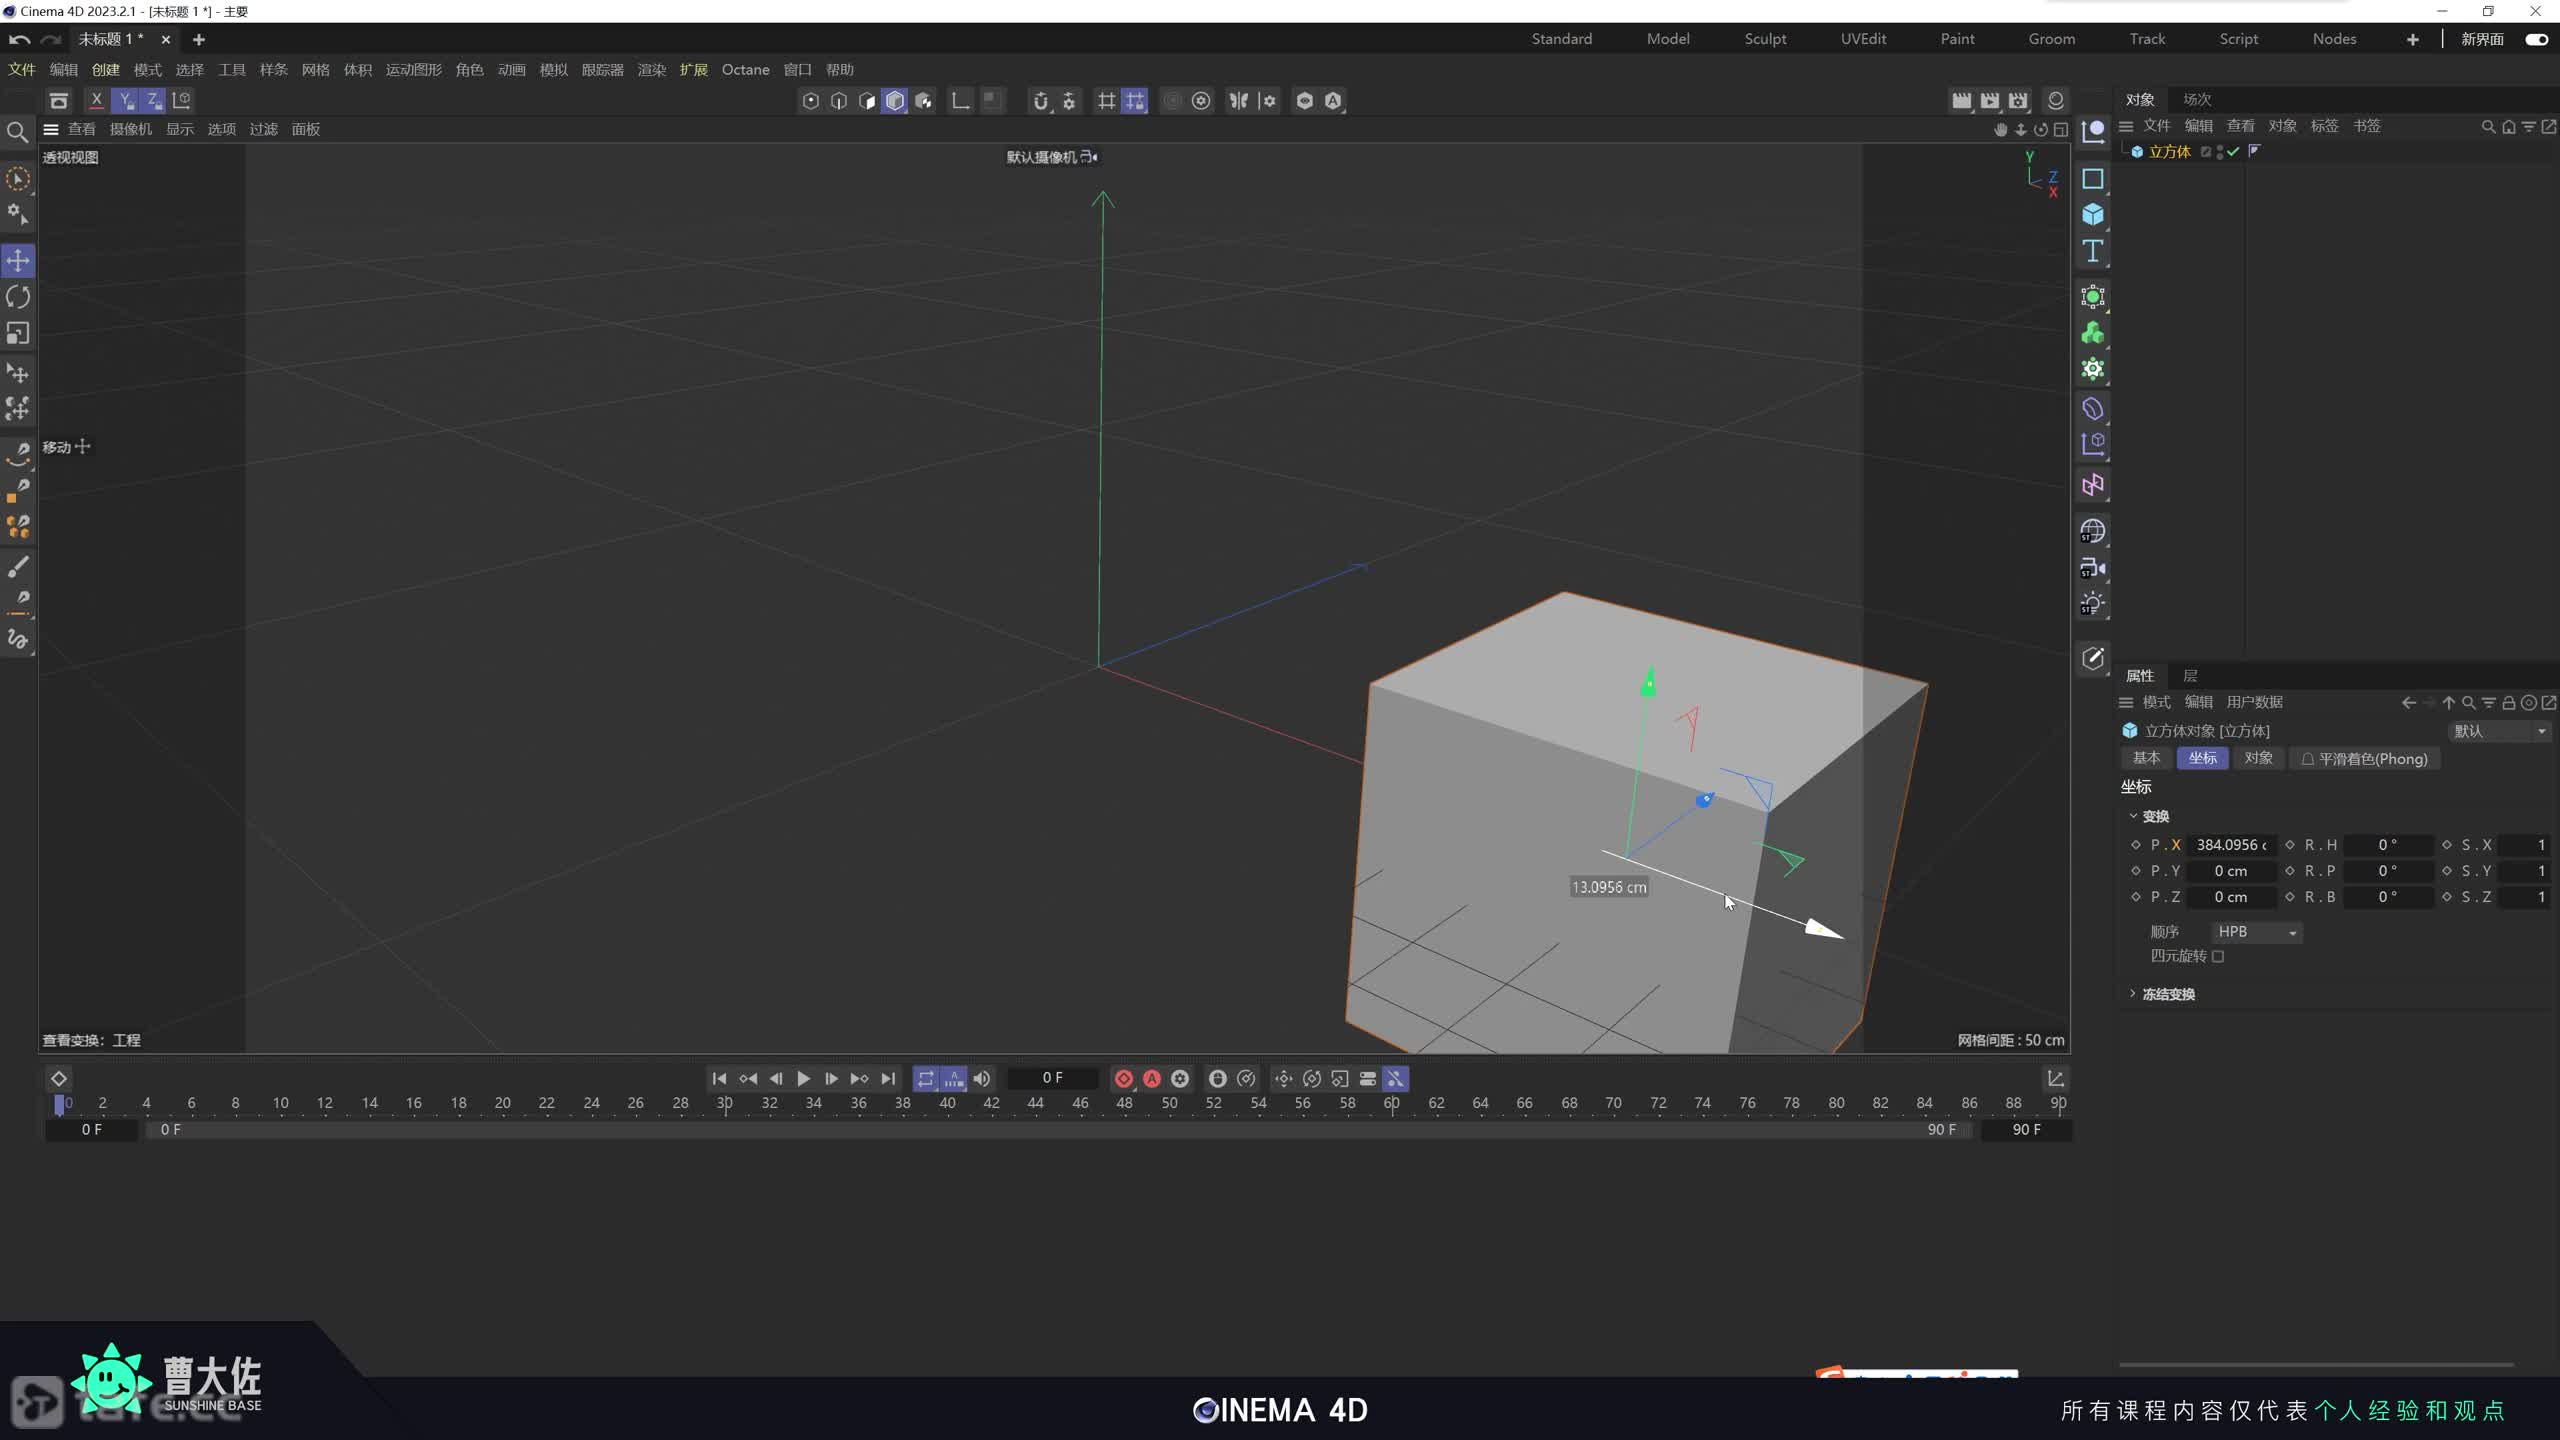
Task: Switch to the Sculpt layout tab
Action: pos(1765,39)
